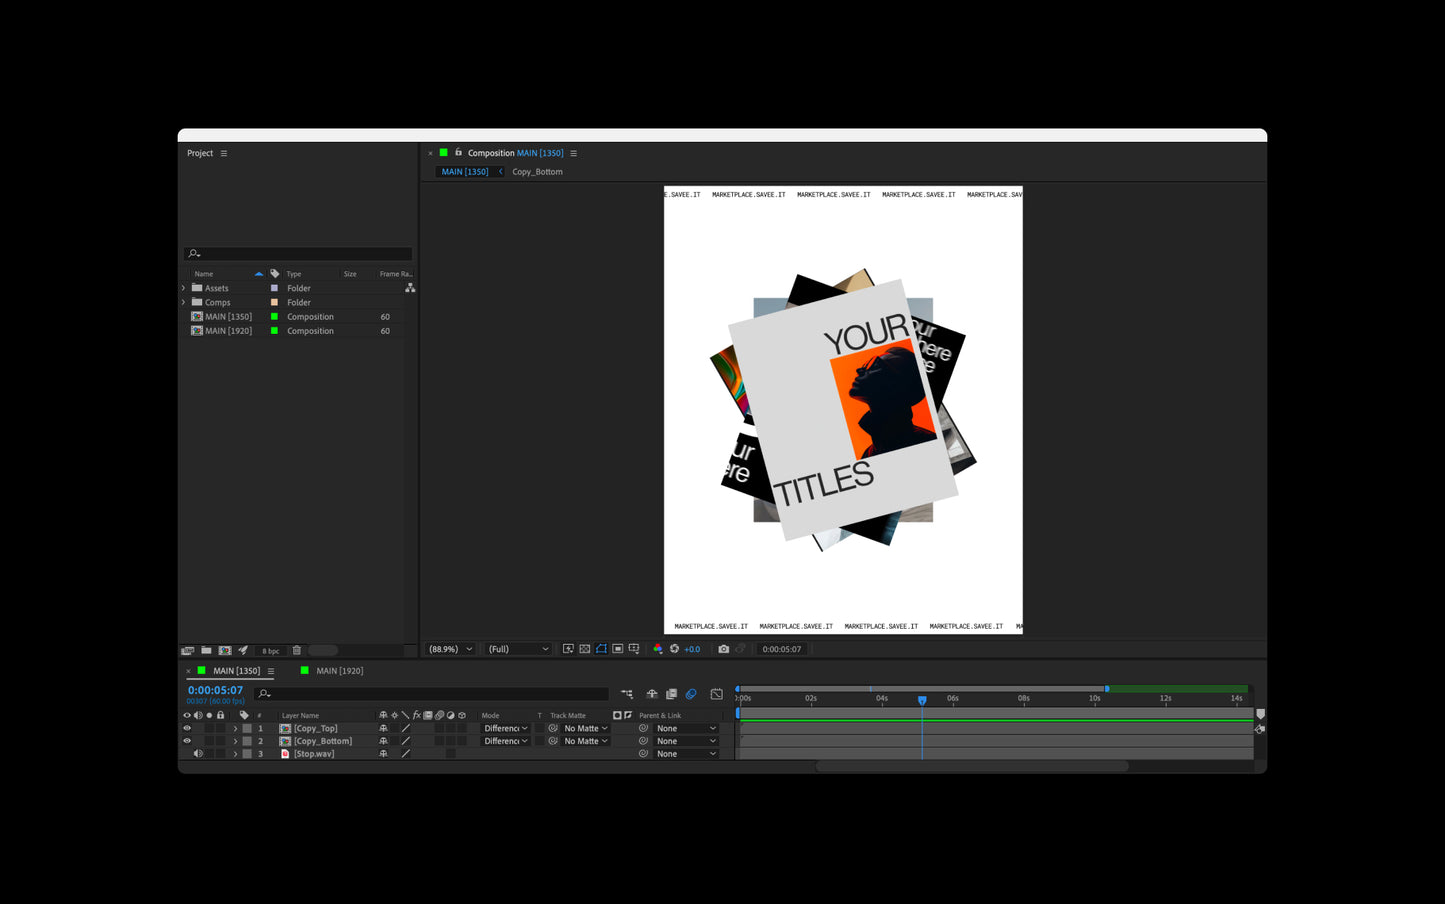Hide the Copy_Bottom layer with eye icon
This screenshot has width=1445, height=904.
click(187, 741)
